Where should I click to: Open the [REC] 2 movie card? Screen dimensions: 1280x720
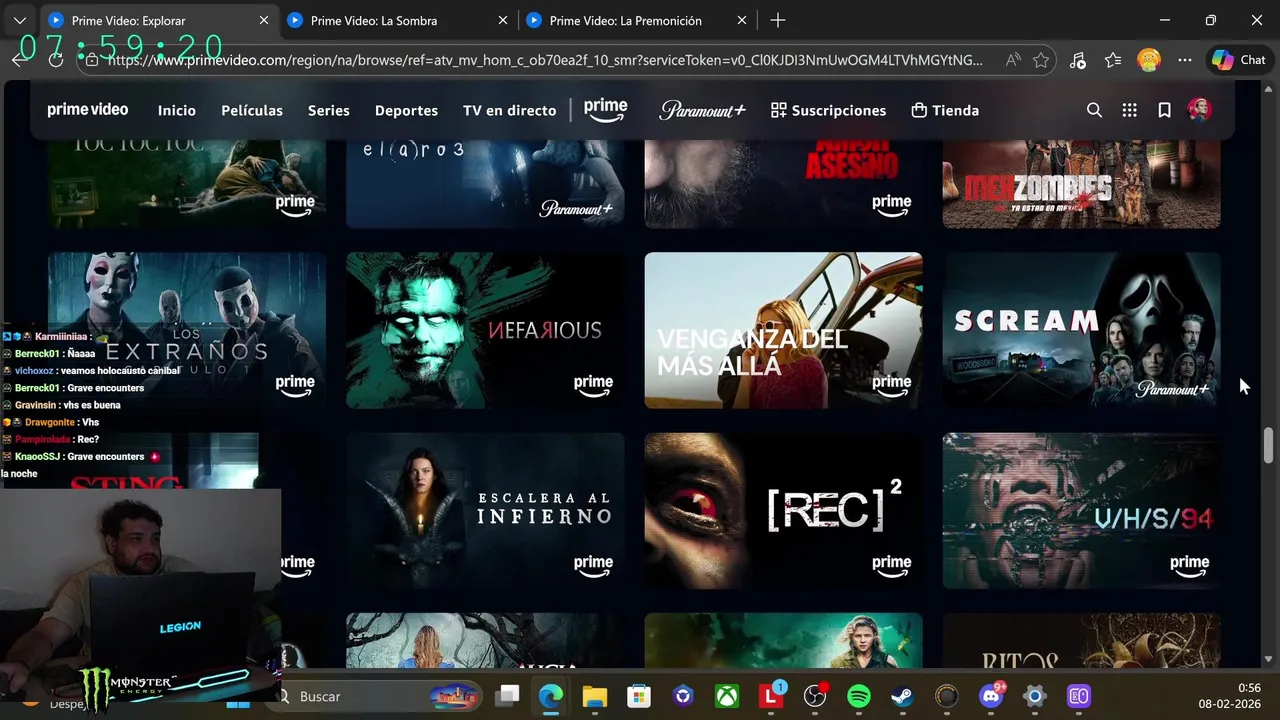click(x=783, y=510)
